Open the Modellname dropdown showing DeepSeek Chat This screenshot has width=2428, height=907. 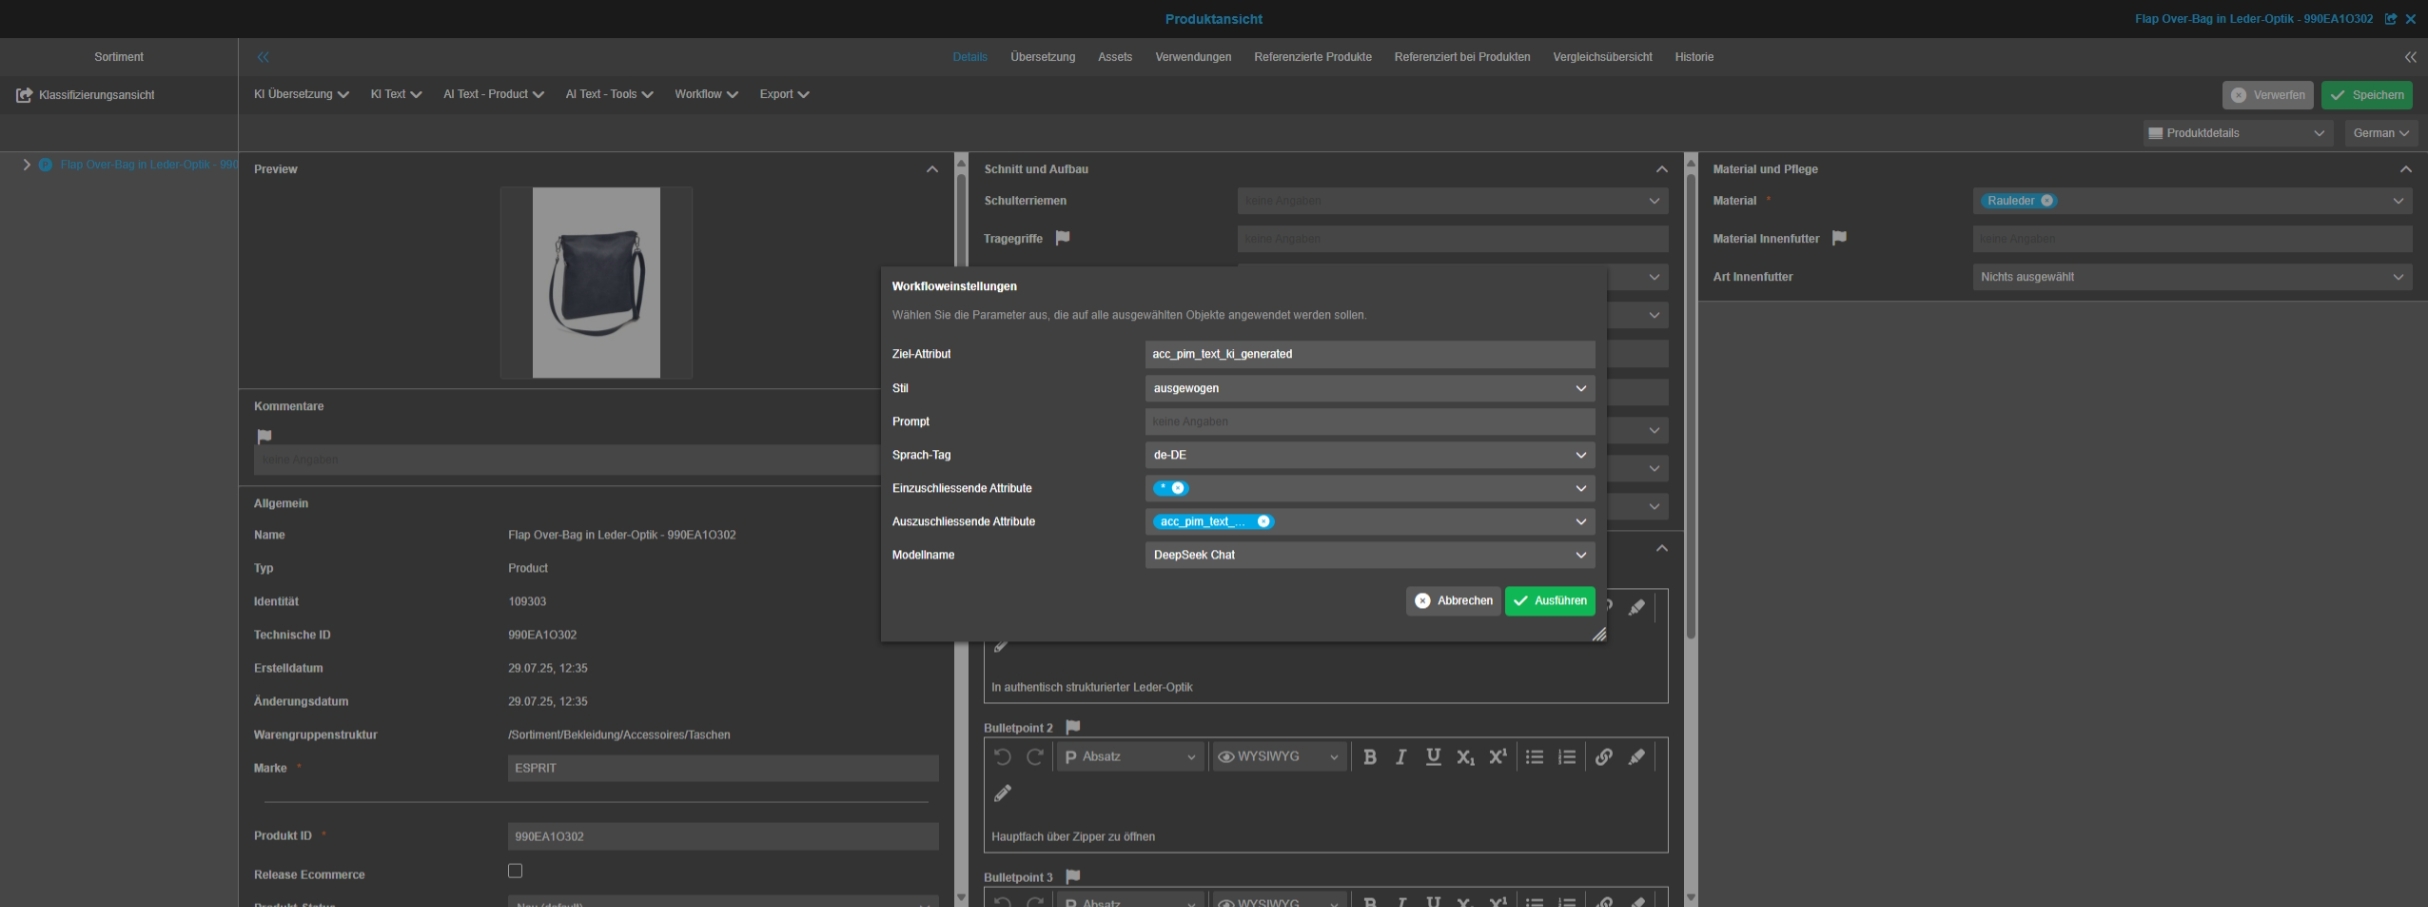1368,555
